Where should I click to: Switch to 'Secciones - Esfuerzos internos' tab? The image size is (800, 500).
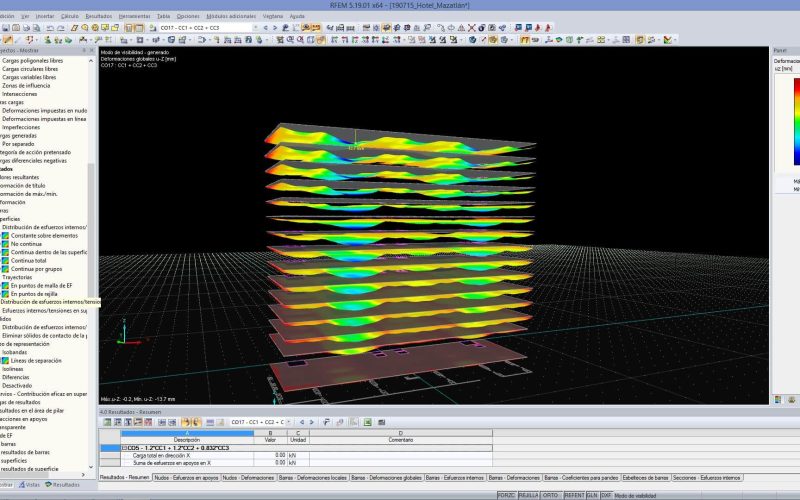pyautogui.click(x=707, y=478)
